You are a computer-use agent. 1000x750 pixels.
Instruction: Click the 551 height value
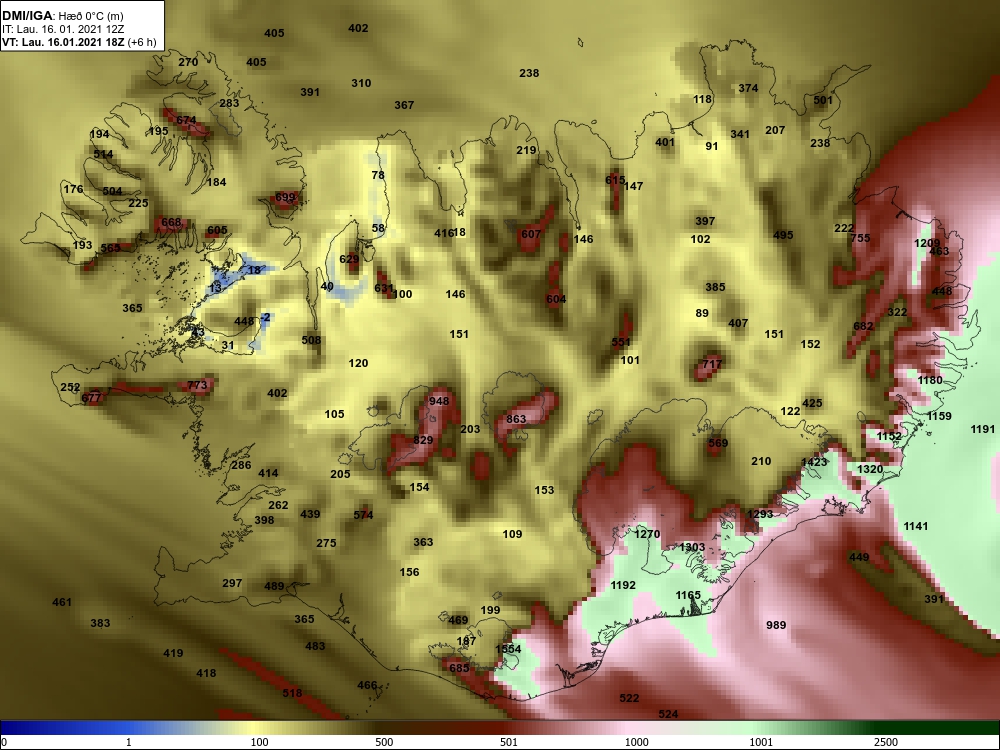pyautogui.click(x=621, y=342)
